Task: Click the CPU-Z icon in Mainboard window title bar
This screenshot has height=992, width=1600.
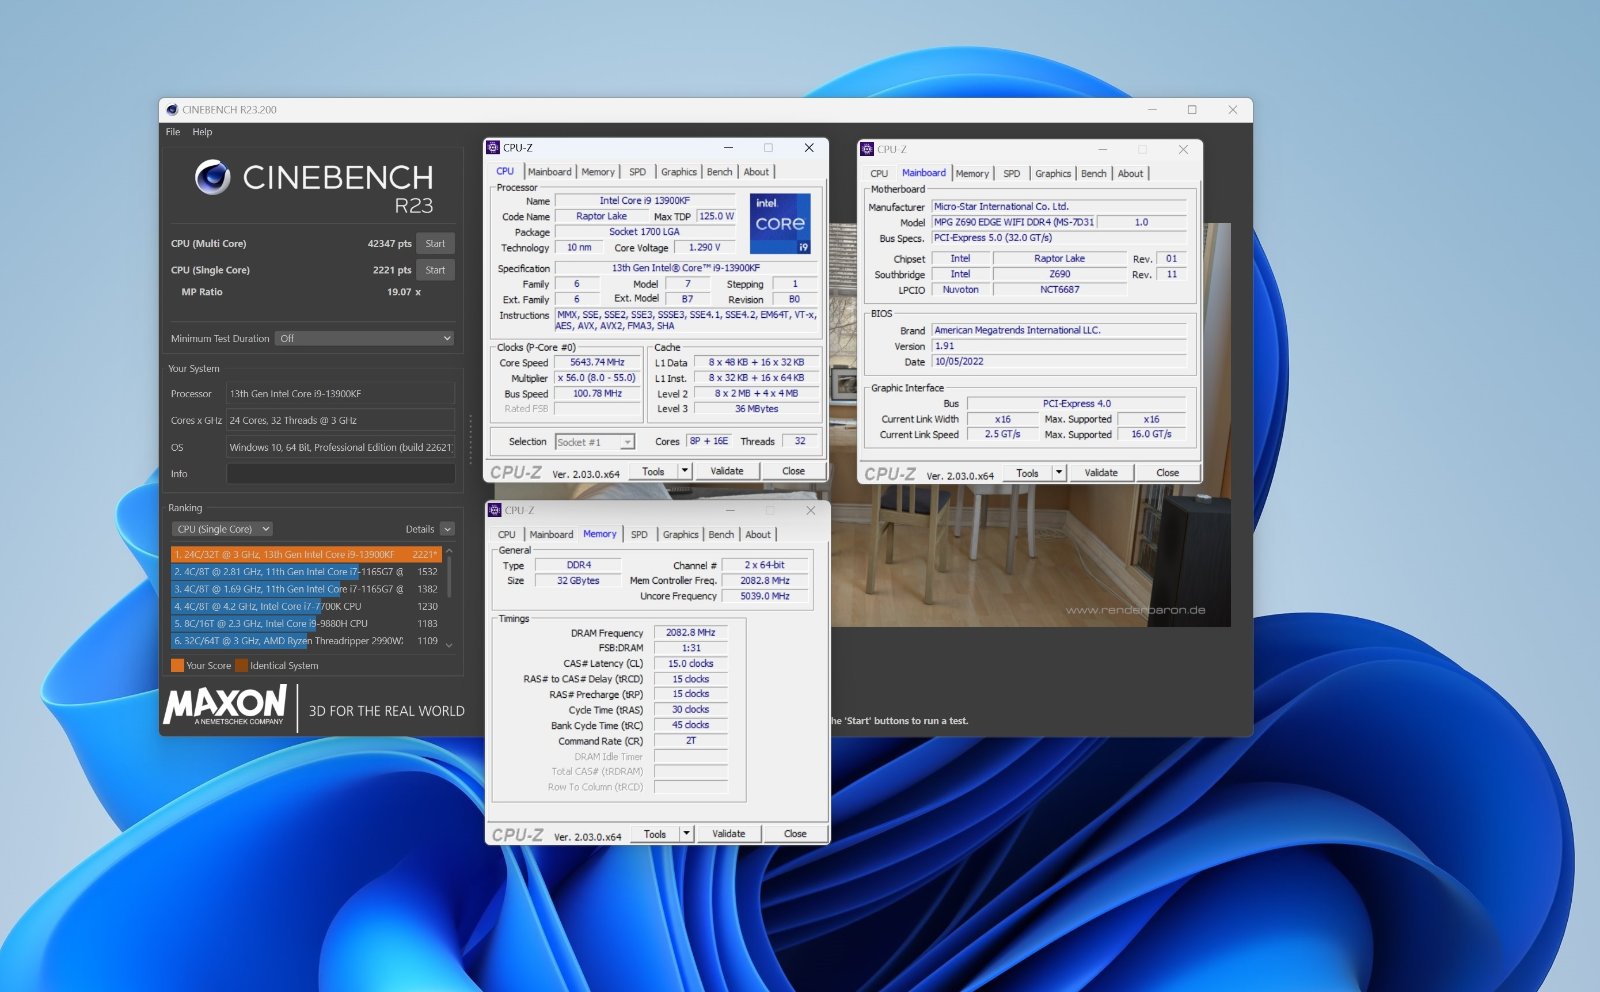Action: tap(867, 149)
